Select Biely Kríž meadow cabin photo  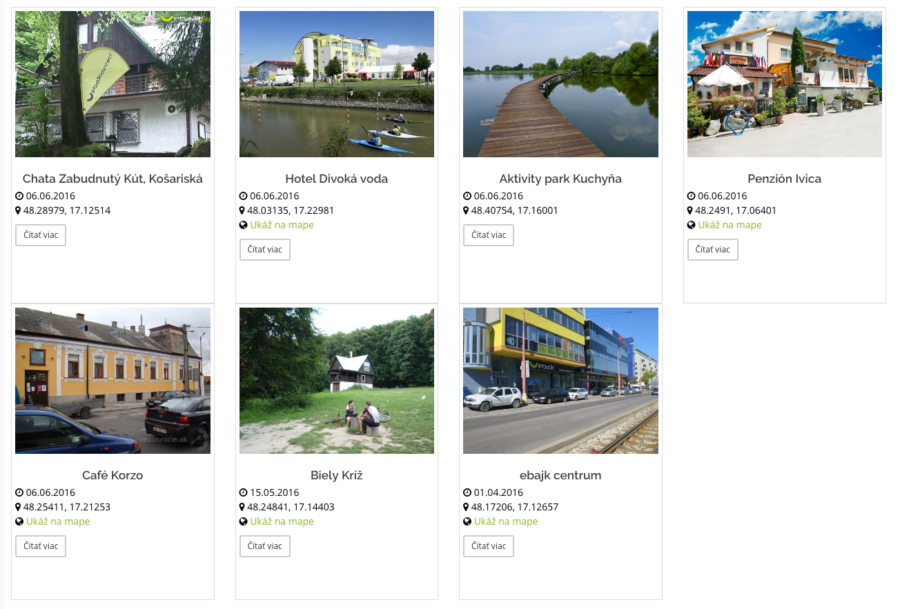click(x=337, y=381)
